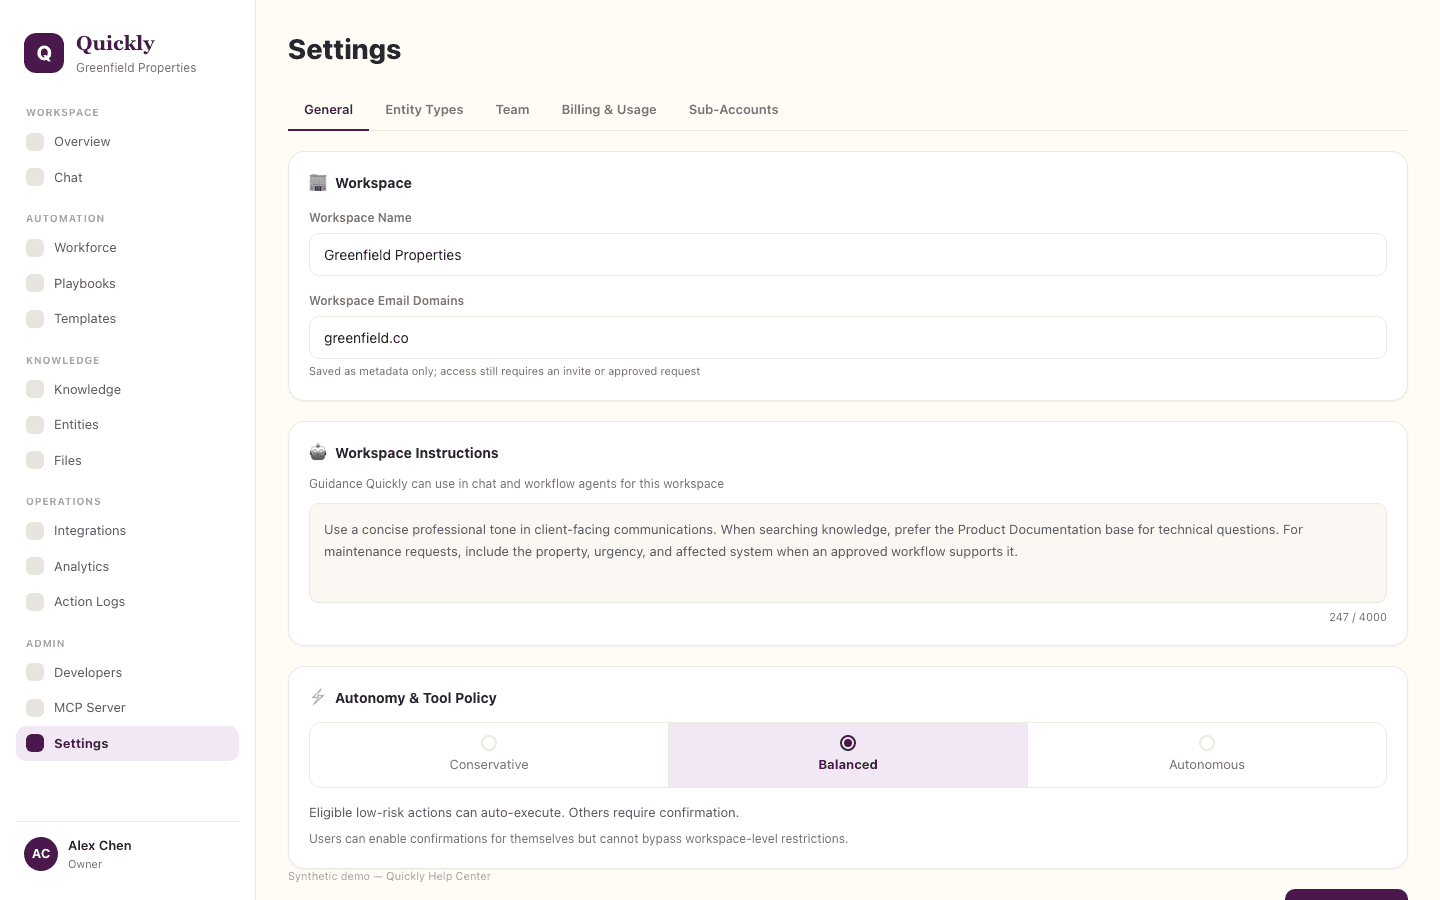
Task: Click the MCP Server sidebar icon
Action: click(35, 708)
